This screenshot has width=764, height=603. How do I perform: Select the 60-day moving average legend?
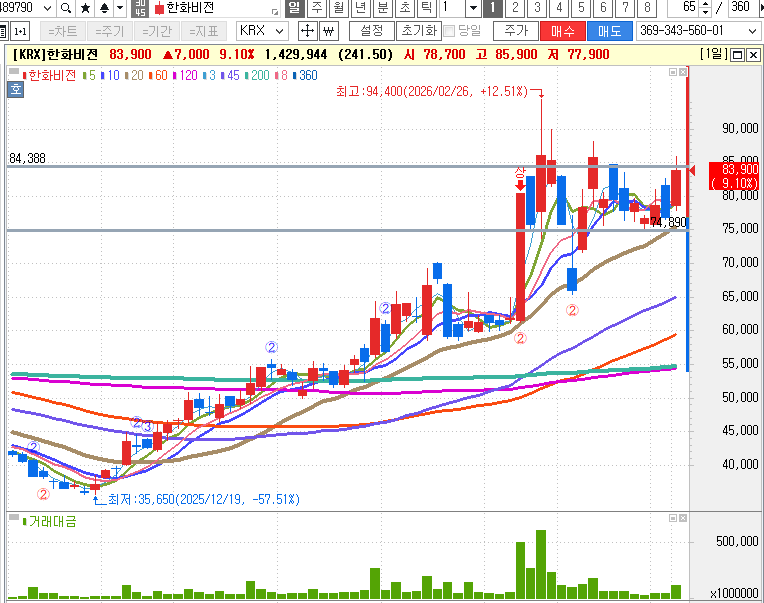tap(158, 75)
